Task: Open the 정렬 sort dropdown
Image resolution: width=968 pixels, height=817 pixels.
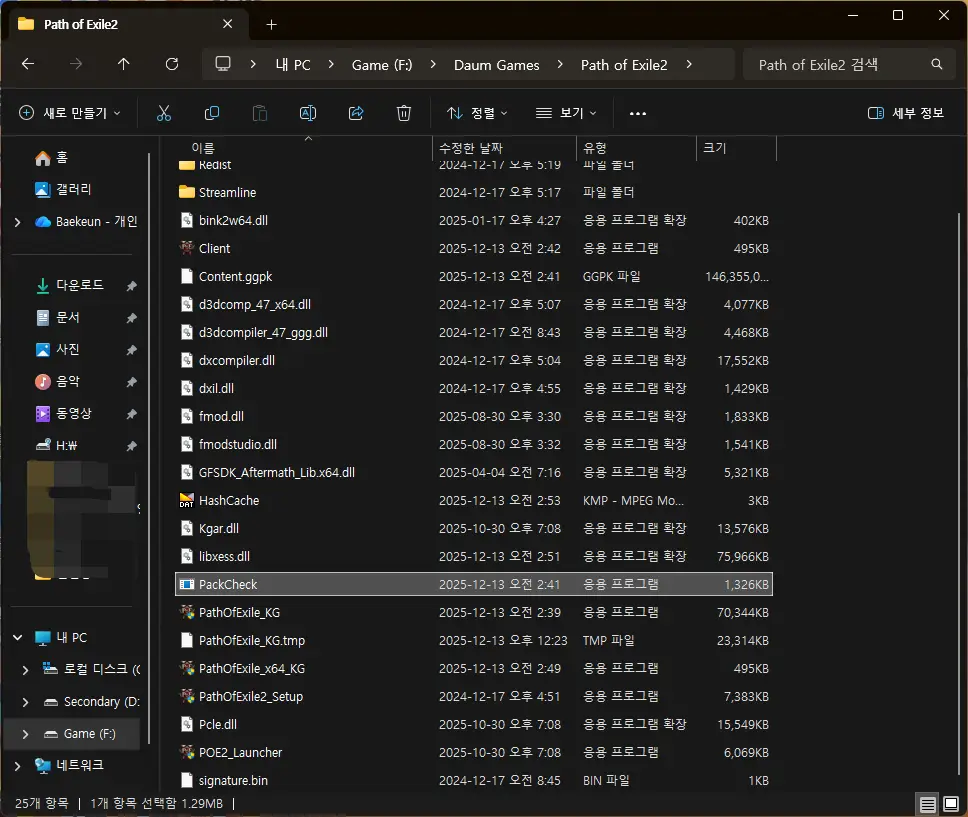Action: click(x=476, y=112)
